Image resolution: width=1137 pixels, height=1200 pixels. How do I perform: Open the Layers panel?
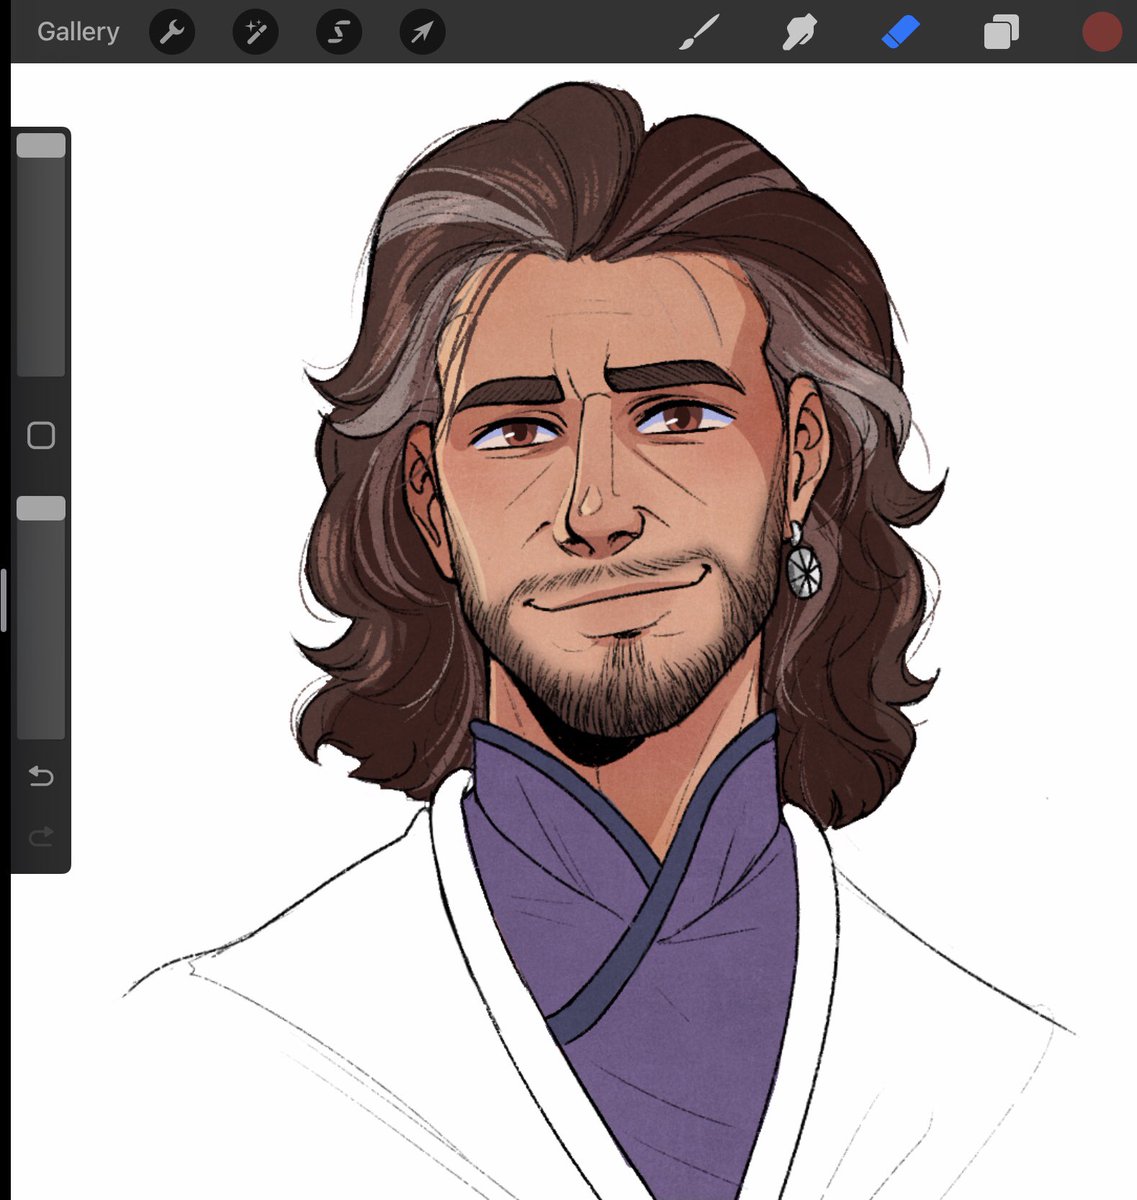1001,32
